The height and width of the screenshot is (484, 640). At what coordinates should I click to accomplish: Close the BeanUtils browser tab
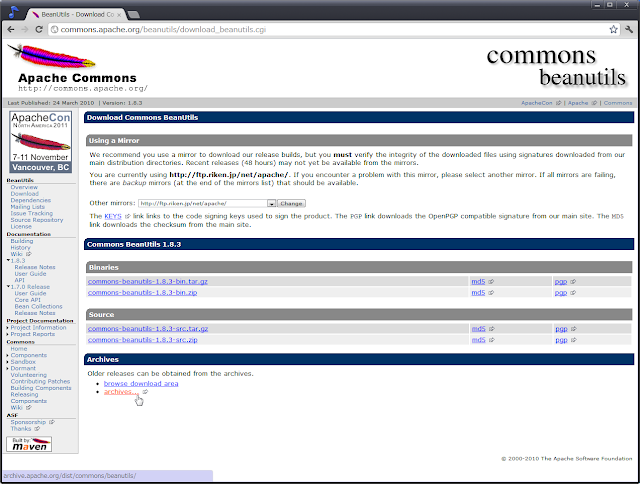pos(119,15)
